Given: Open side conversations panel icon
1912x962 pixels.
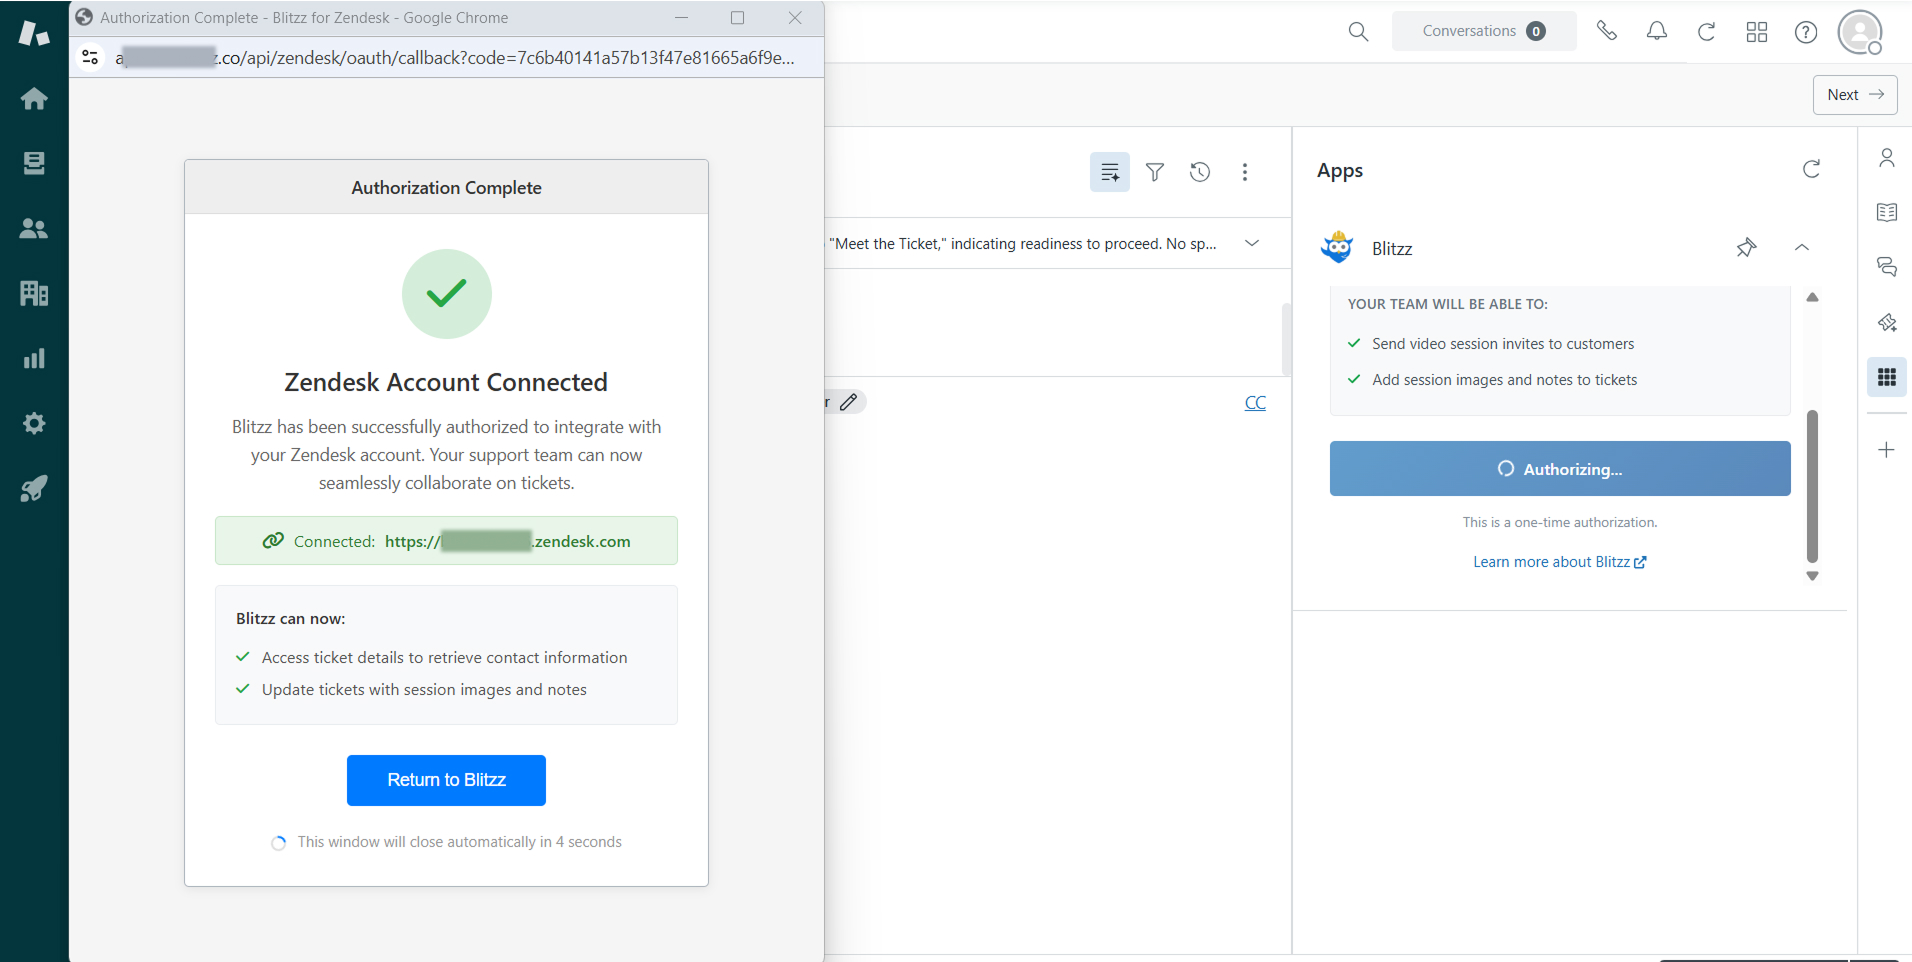Looking at the screenshot, I should [x=1887, y=267].
